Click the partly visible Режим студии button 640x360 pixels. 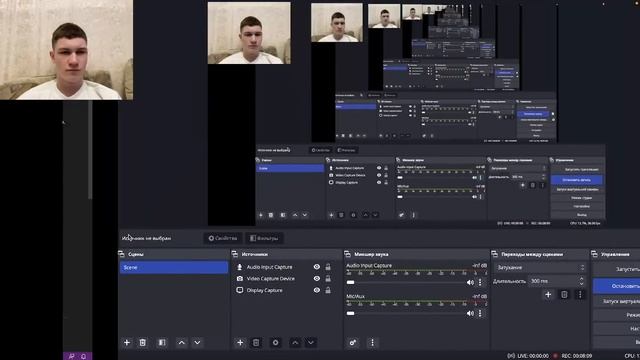[x=616, y=315]
